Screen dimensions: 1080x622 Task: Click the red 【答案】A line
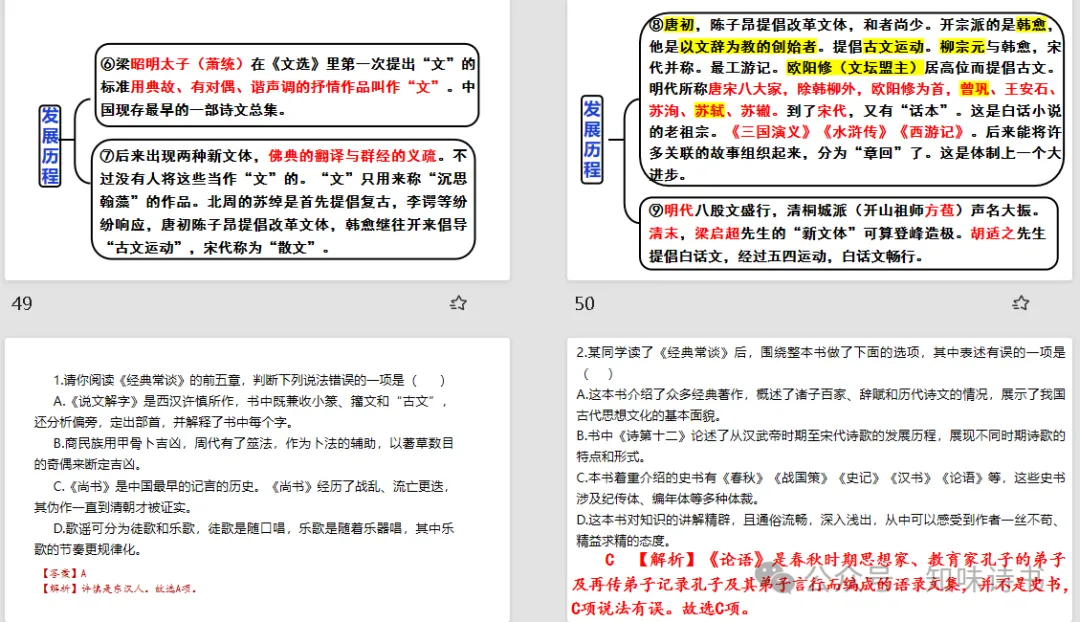(64, 573)
